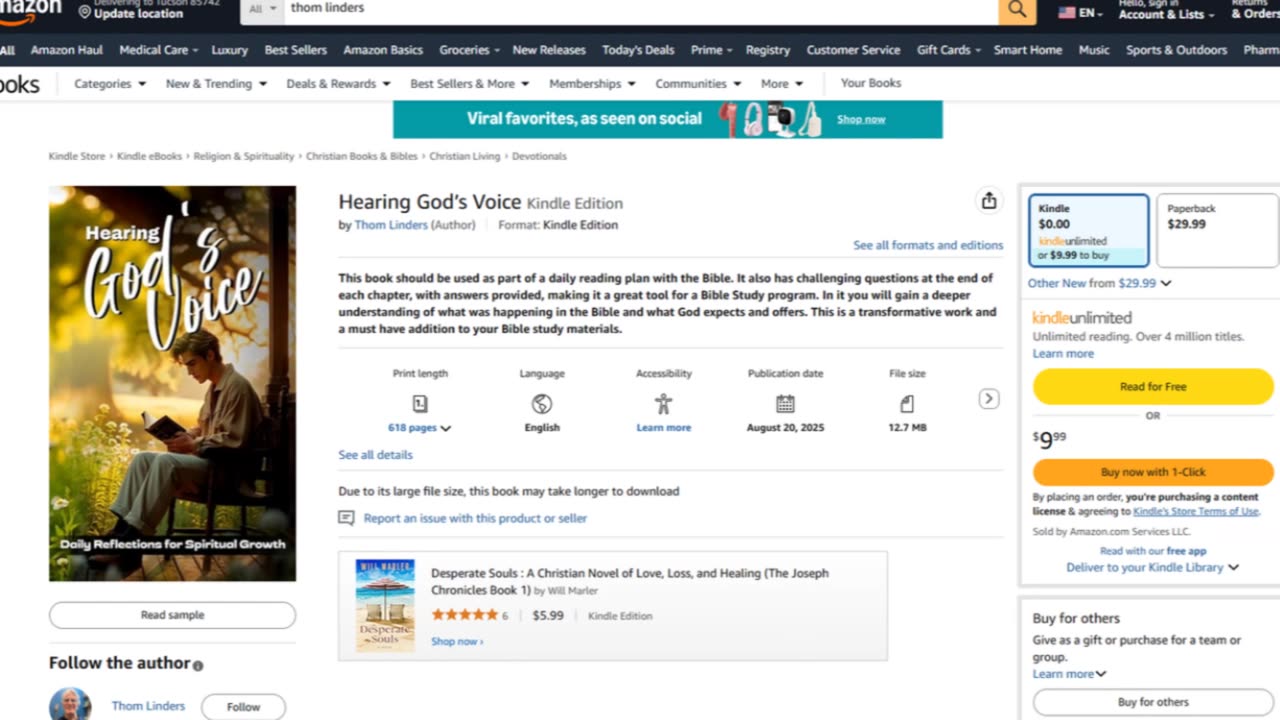Click the US flag language icon
The height and width of the screenshot is (720, 1280).
point(1067,13)
